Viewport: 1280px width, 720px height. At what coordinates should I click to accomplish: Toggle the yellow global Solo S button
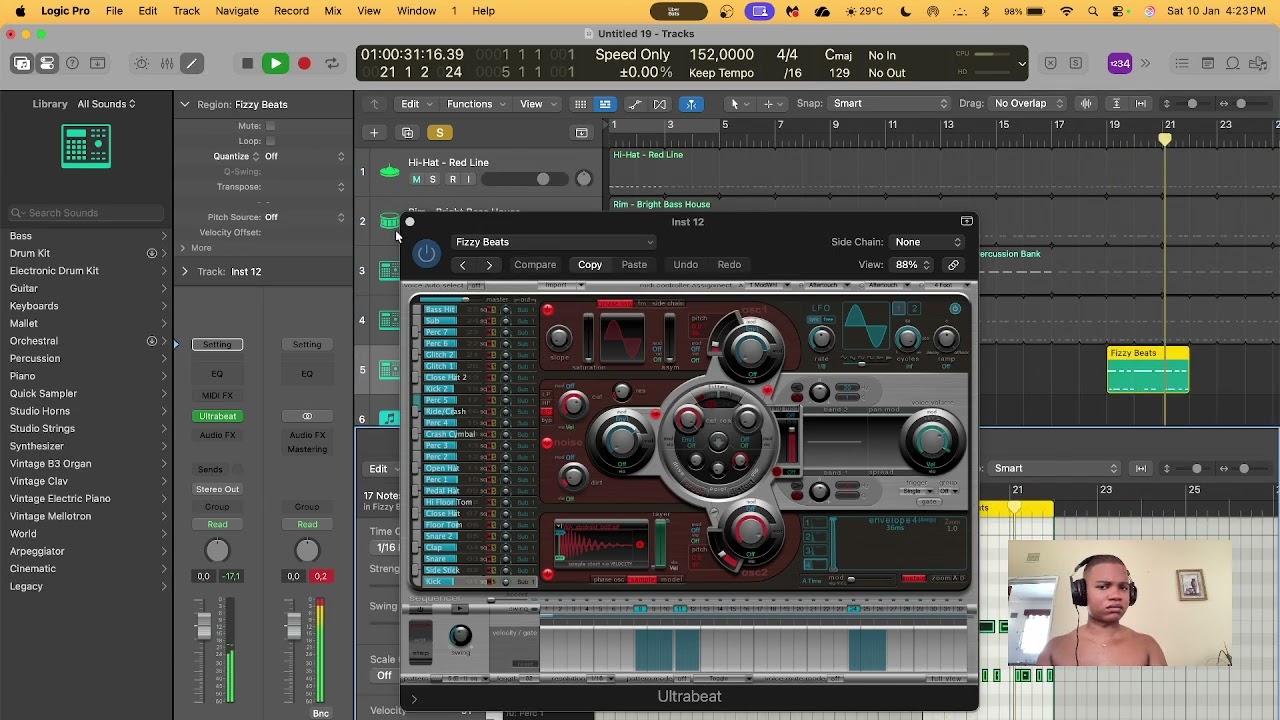pos(439,133)
